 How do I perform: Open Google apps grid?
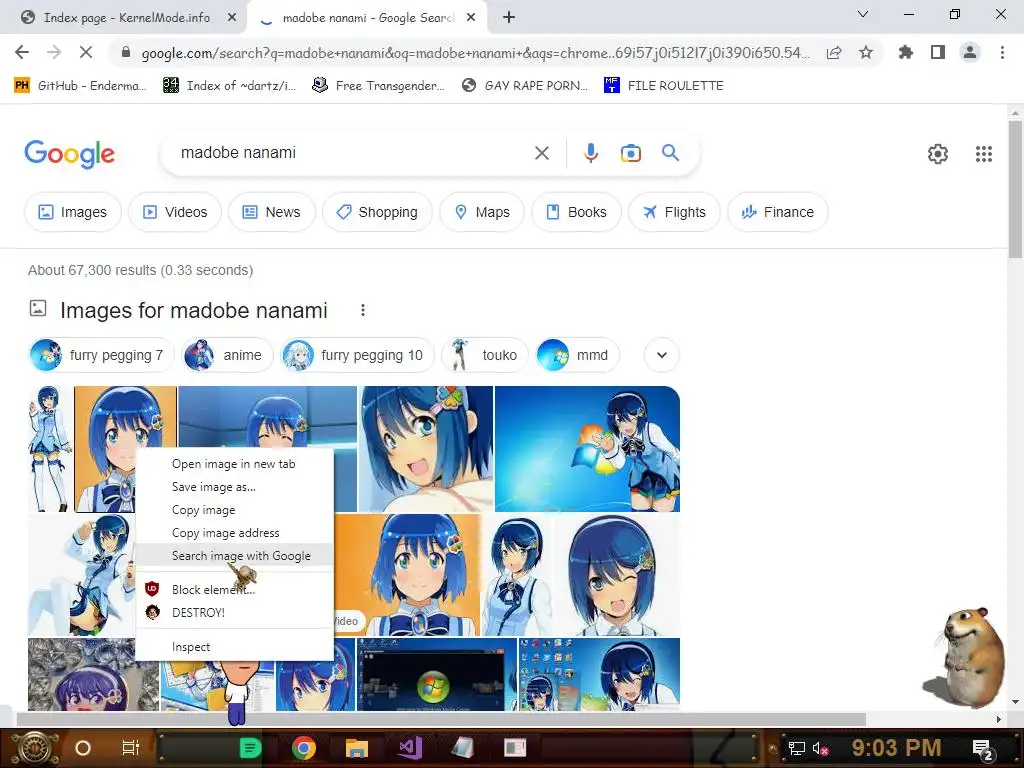(x=984, y=154)
